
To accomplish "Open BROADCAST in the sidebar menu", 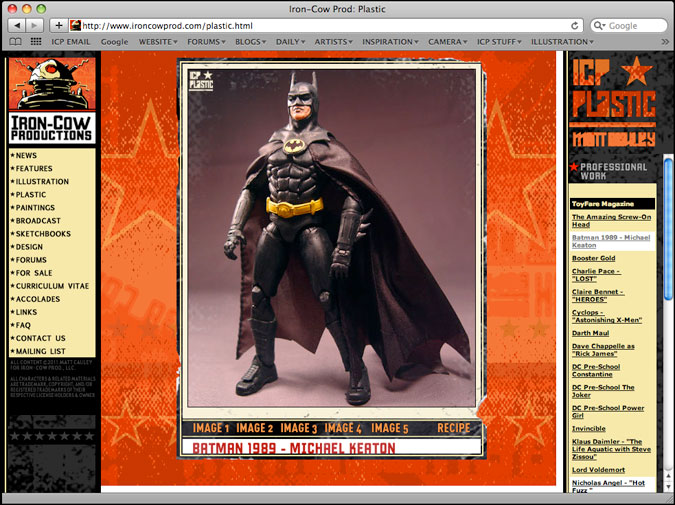I will point(38,221).
